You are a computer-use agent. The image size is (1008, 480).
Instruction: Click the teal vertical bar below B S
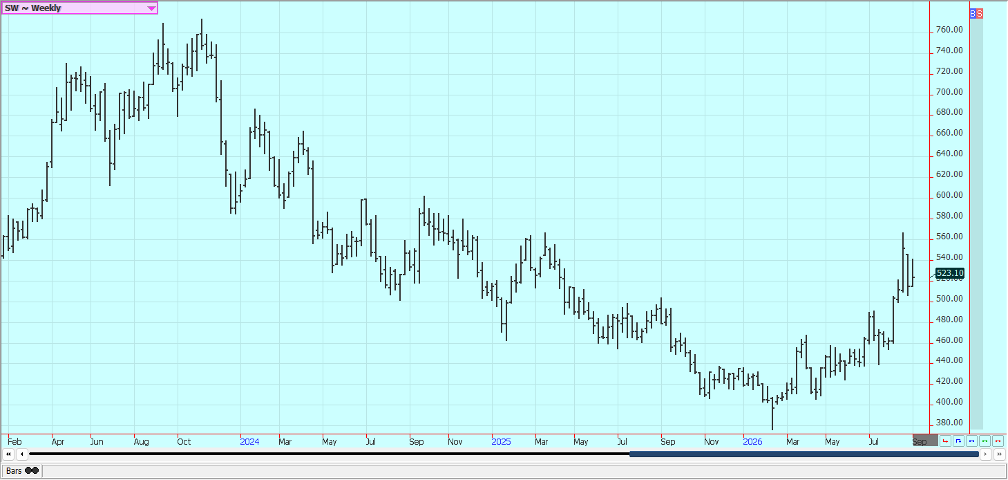tap(976, 224)
